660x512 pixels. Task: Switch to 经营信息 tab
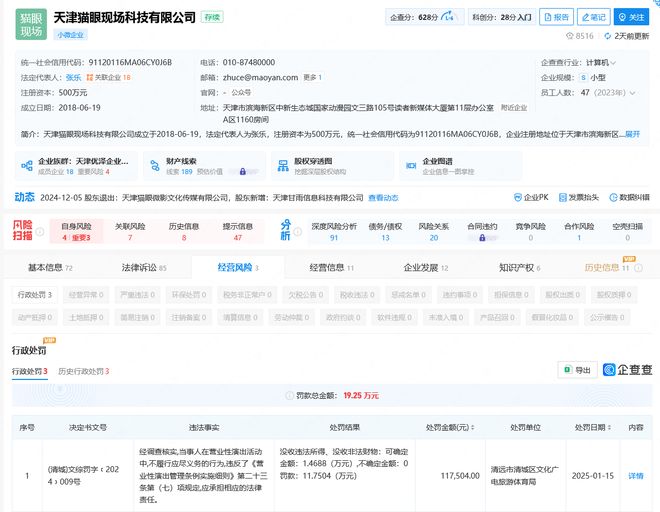point(332,268)
